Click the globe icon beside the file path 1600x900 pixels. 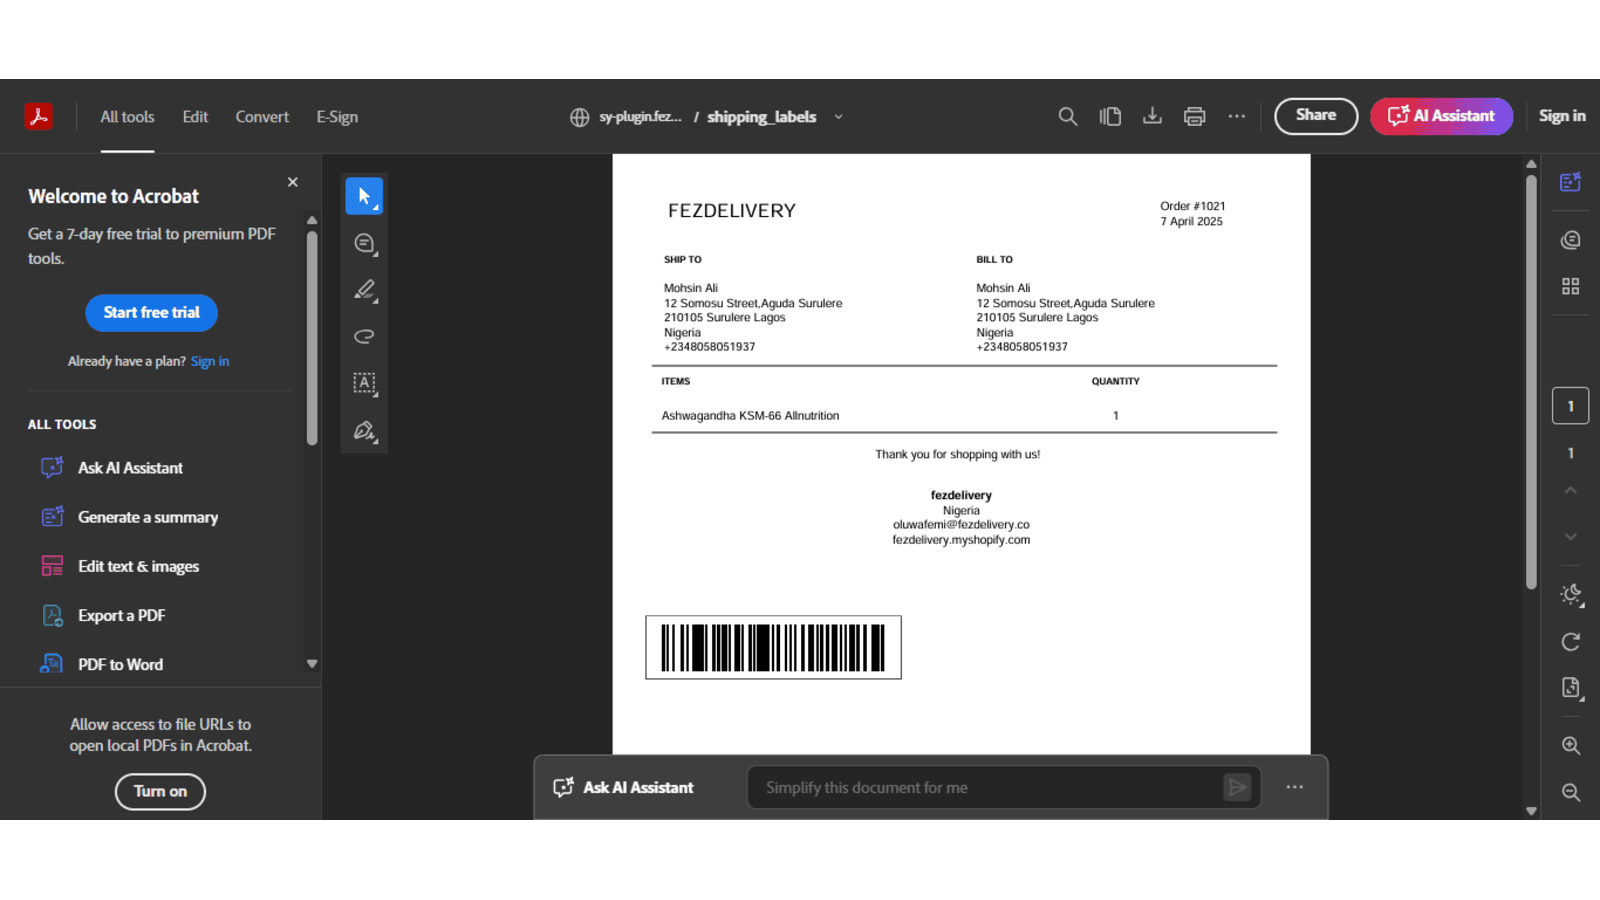579,117
